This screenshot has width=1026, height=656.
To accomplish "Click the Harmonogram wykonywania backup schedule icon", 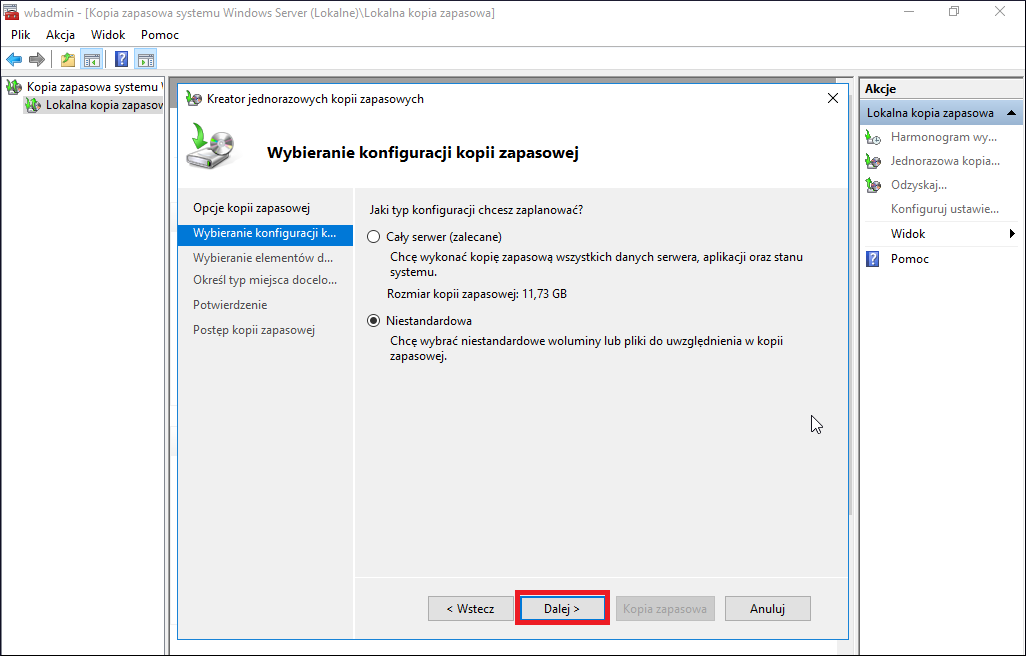I will coord(873,137).
